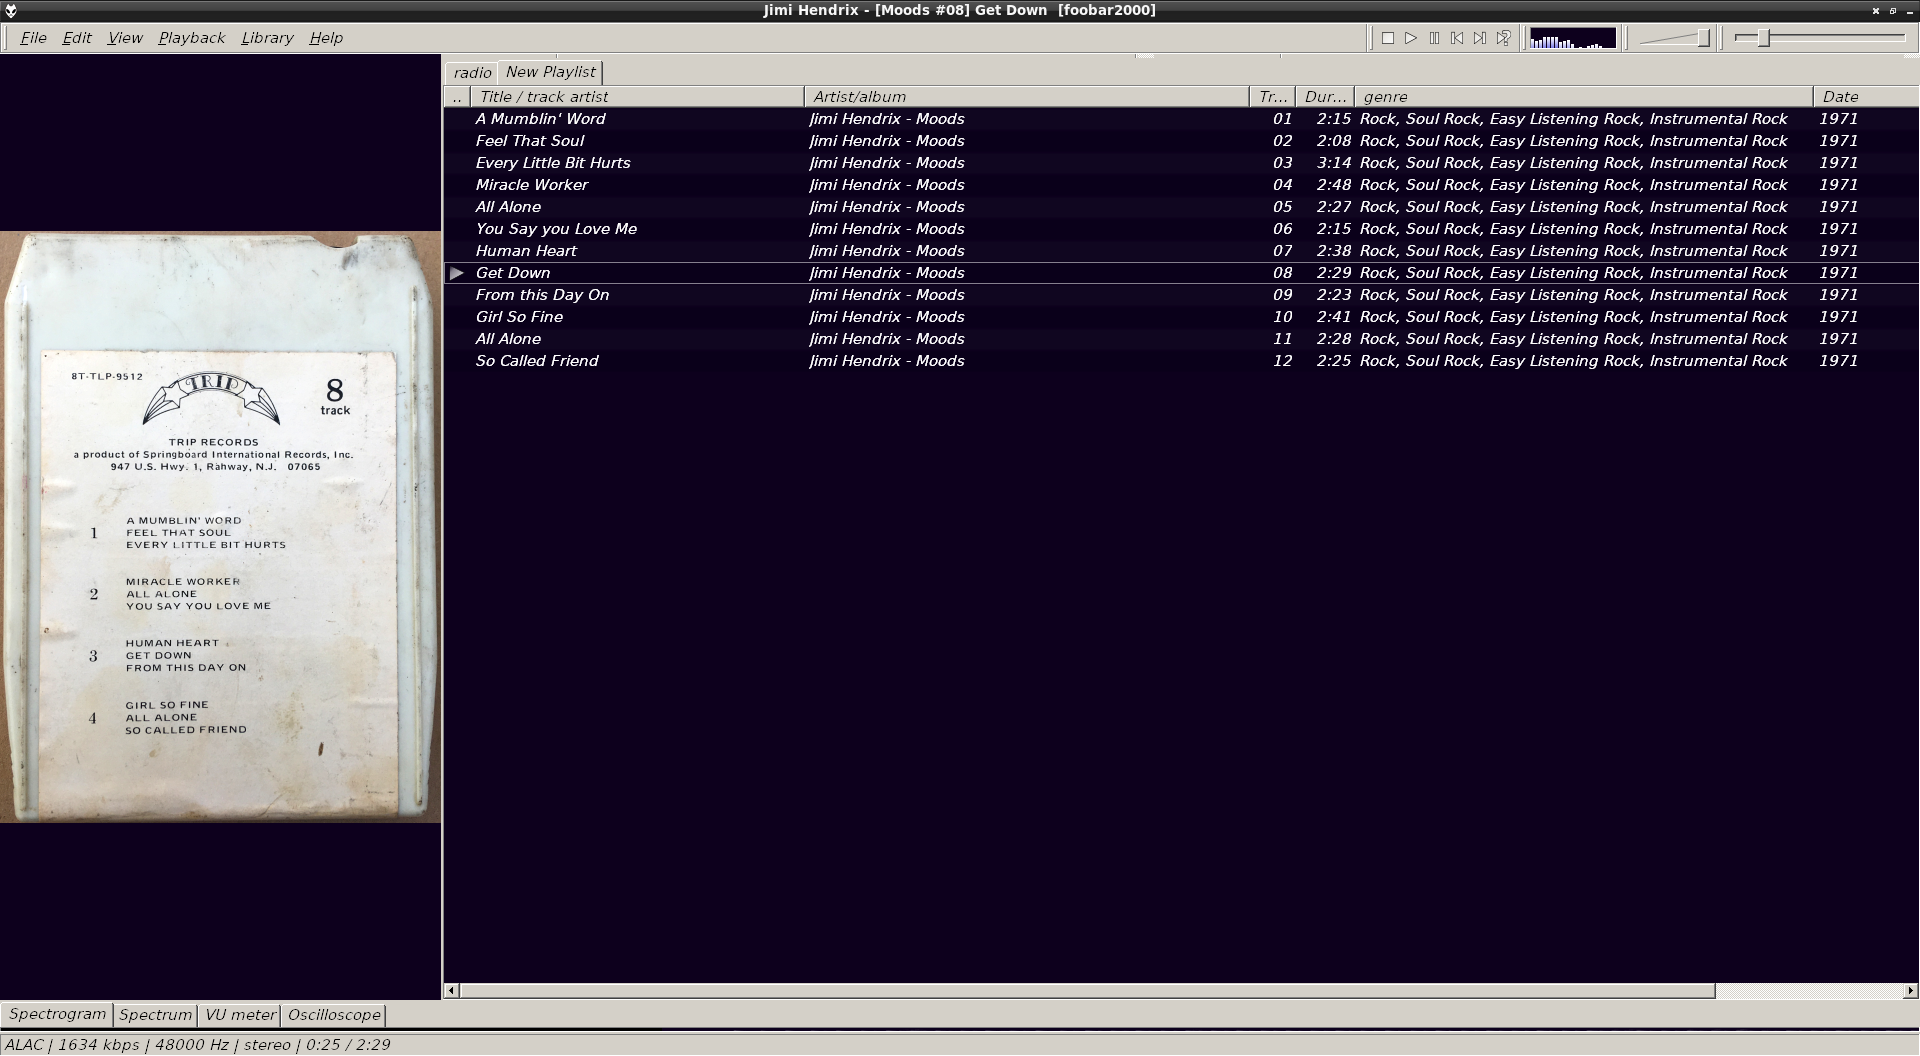Click the spectrum visualization in toolbar

[1573, 38]
